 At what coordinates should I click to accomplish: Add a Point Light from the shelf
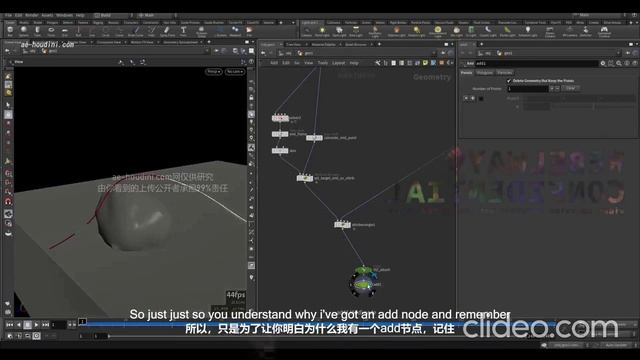tap(322, 31)
